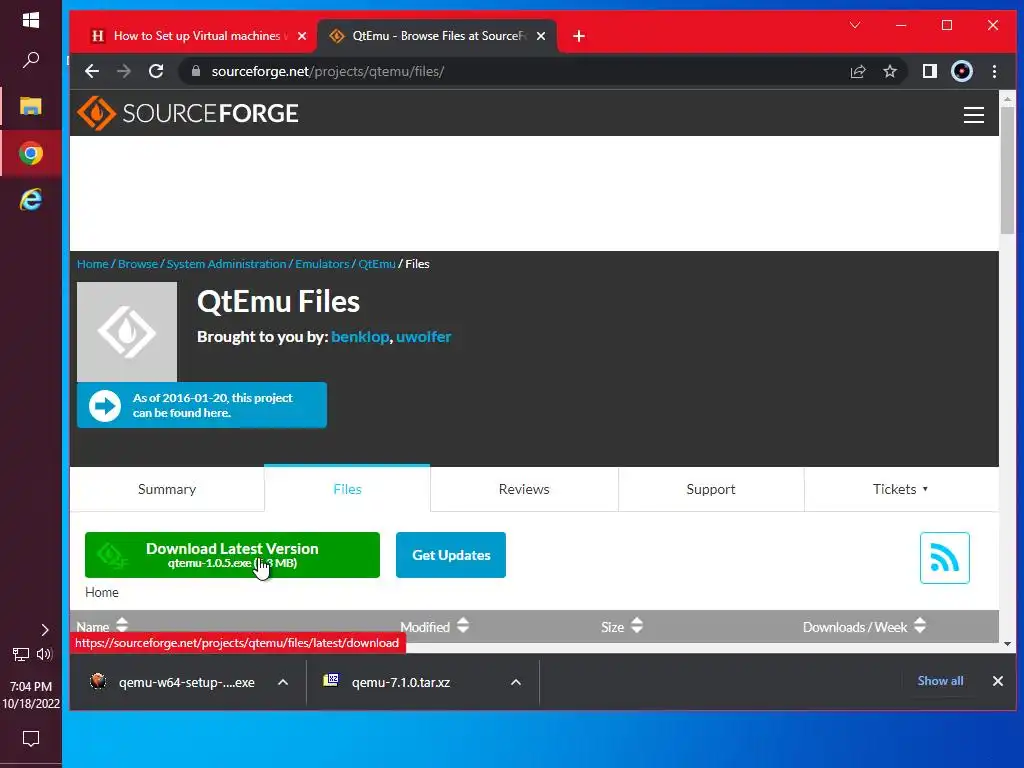Open the Browse breadcrumb link
1024x768 pixels.
tap(138, 264)
